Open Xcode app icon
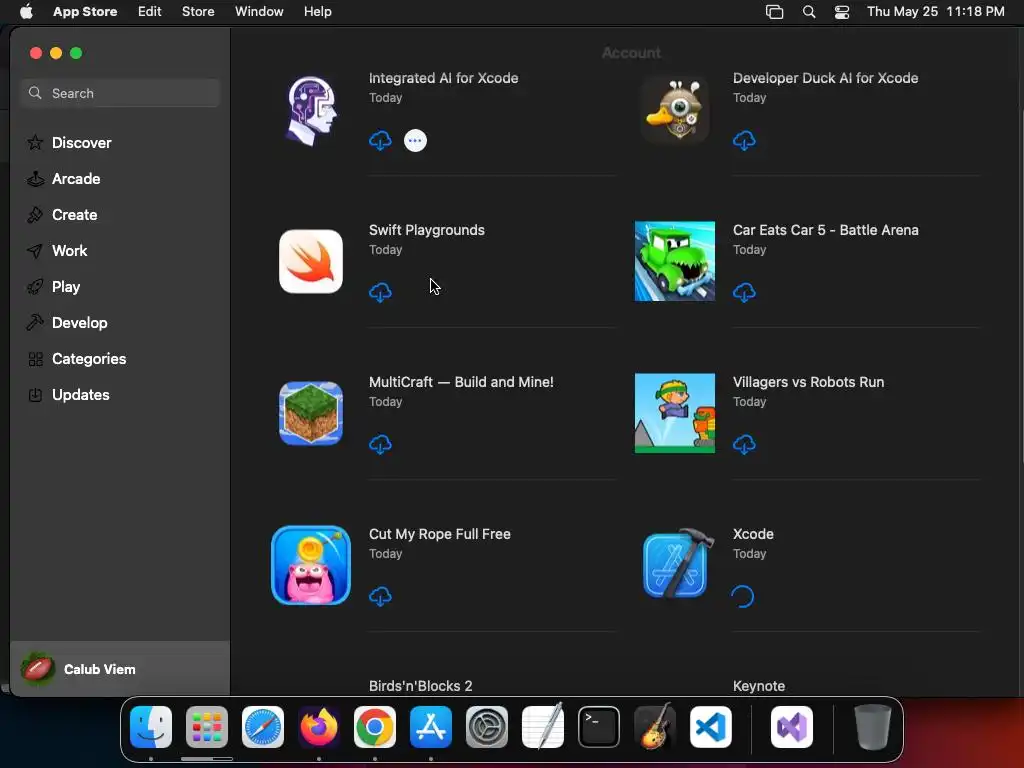Screen dimensions: 1024x768 click(x=677, y=564)
